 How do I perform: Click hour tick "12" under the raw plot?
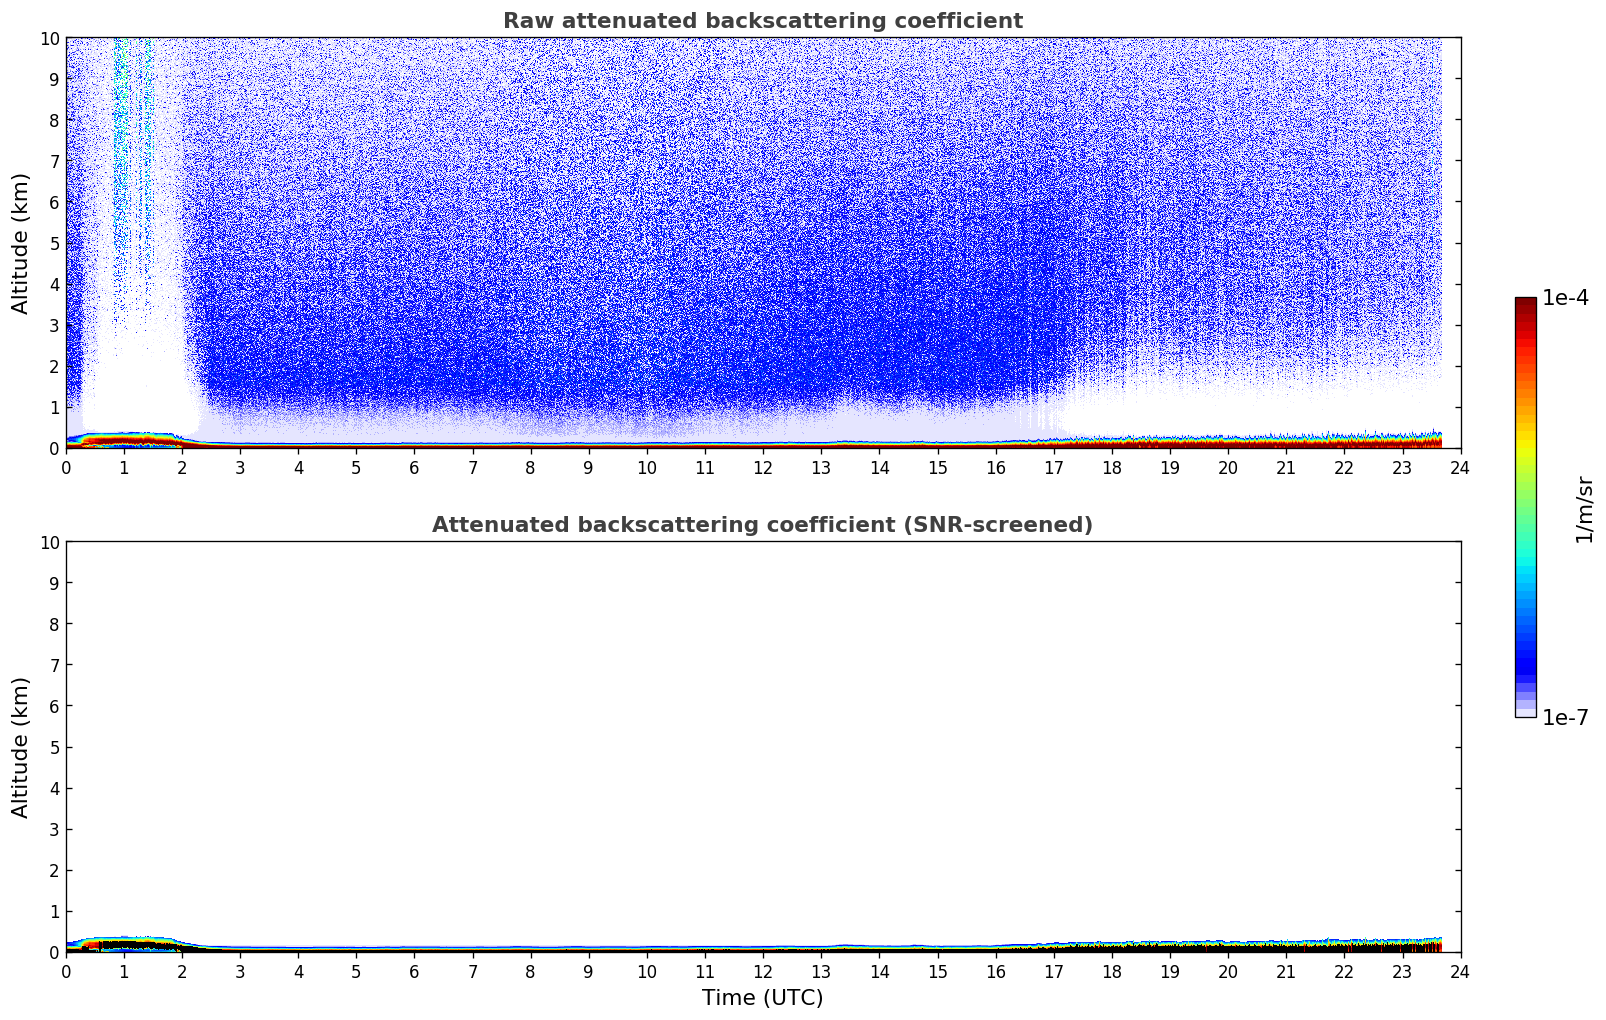763,467
